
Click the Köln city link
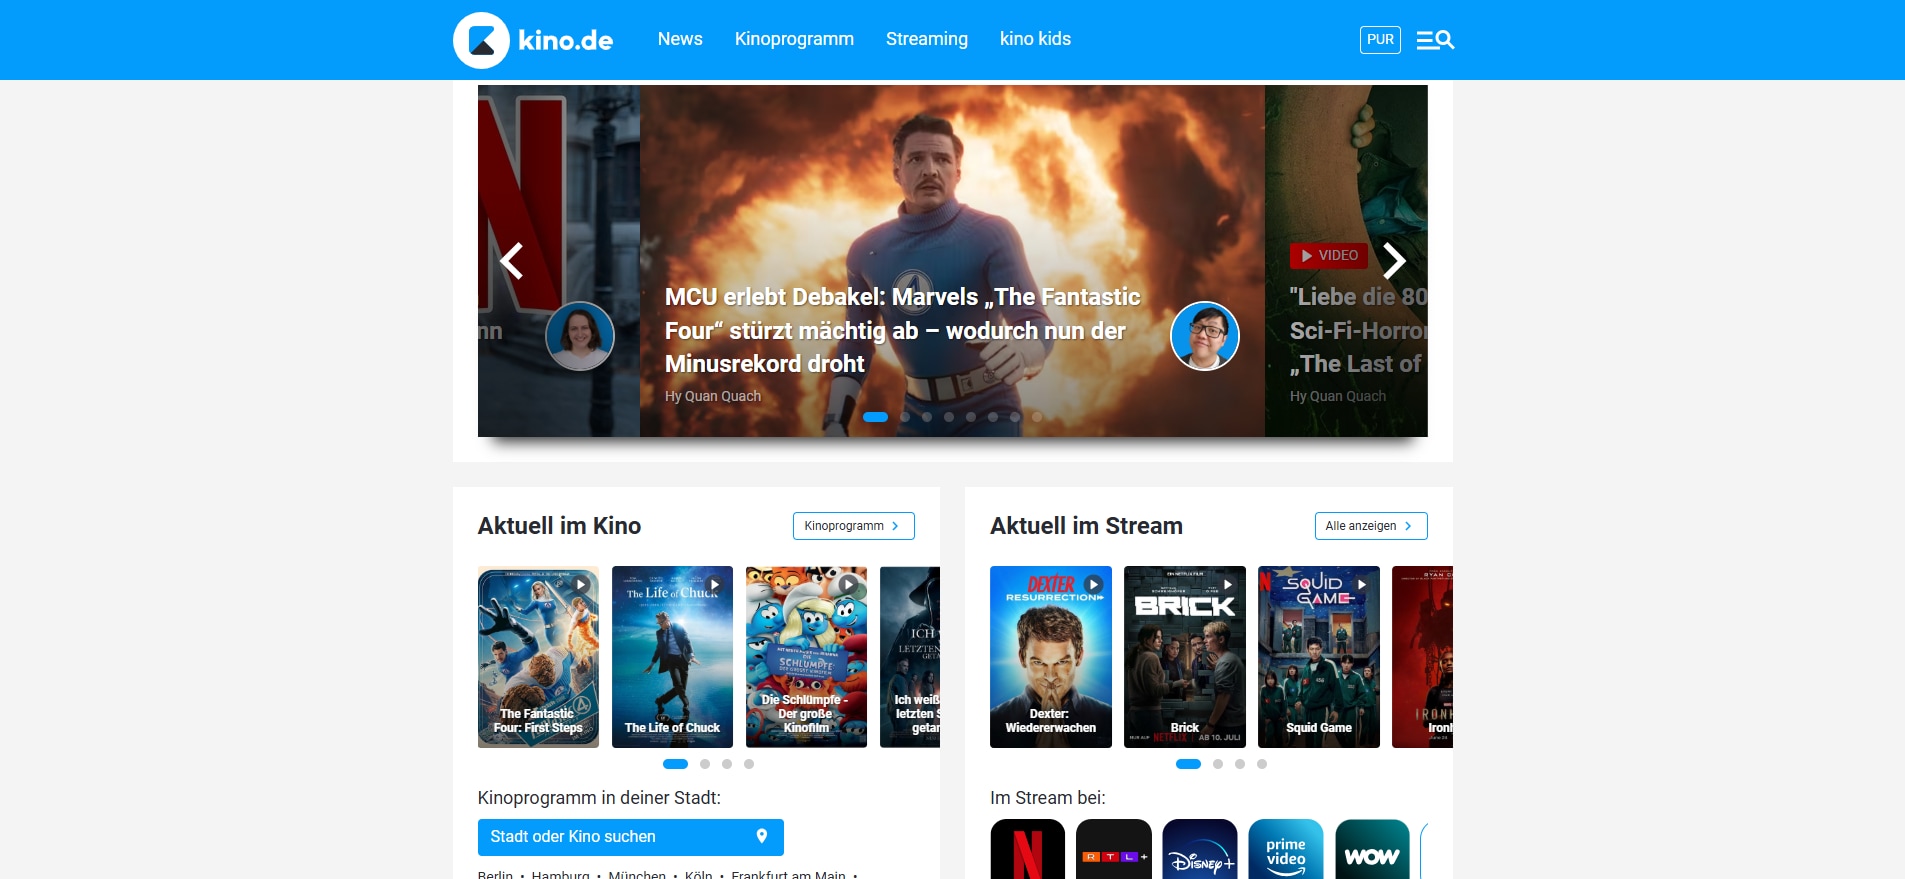(699, 874)
